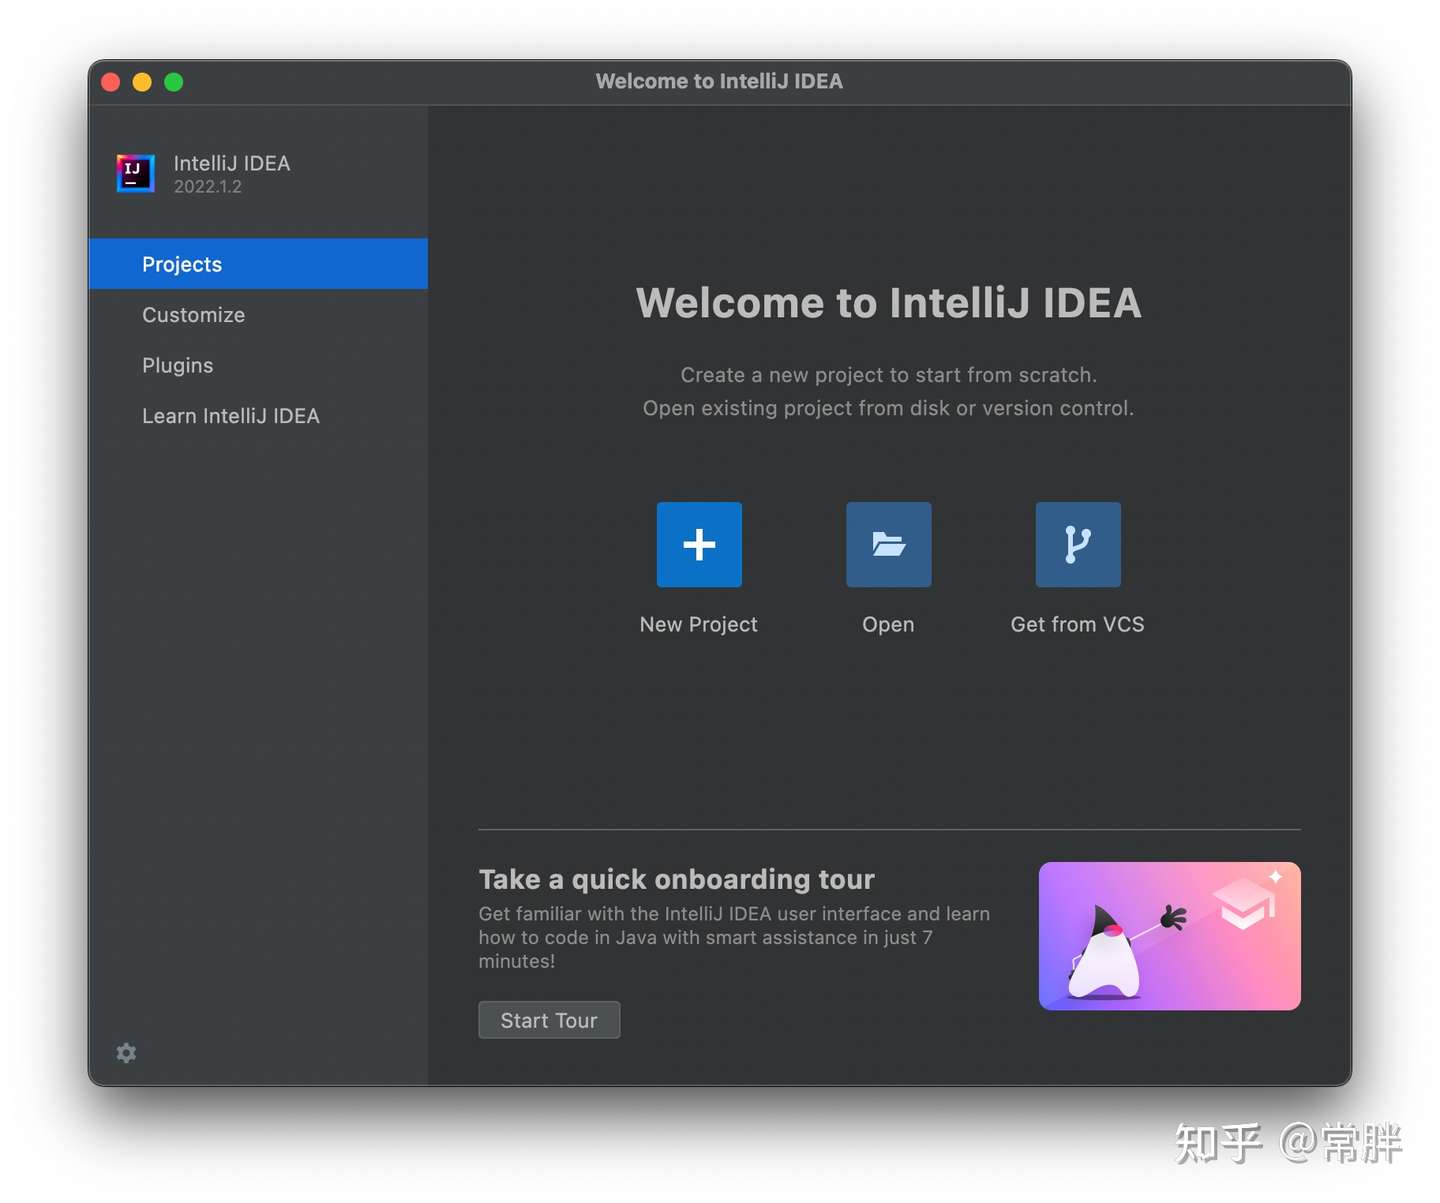Image resolution: width=1440 pixels, height=1203 pixels.
Task: Click the 'Take a quick onboarding tour' heading
Action: 677,879
